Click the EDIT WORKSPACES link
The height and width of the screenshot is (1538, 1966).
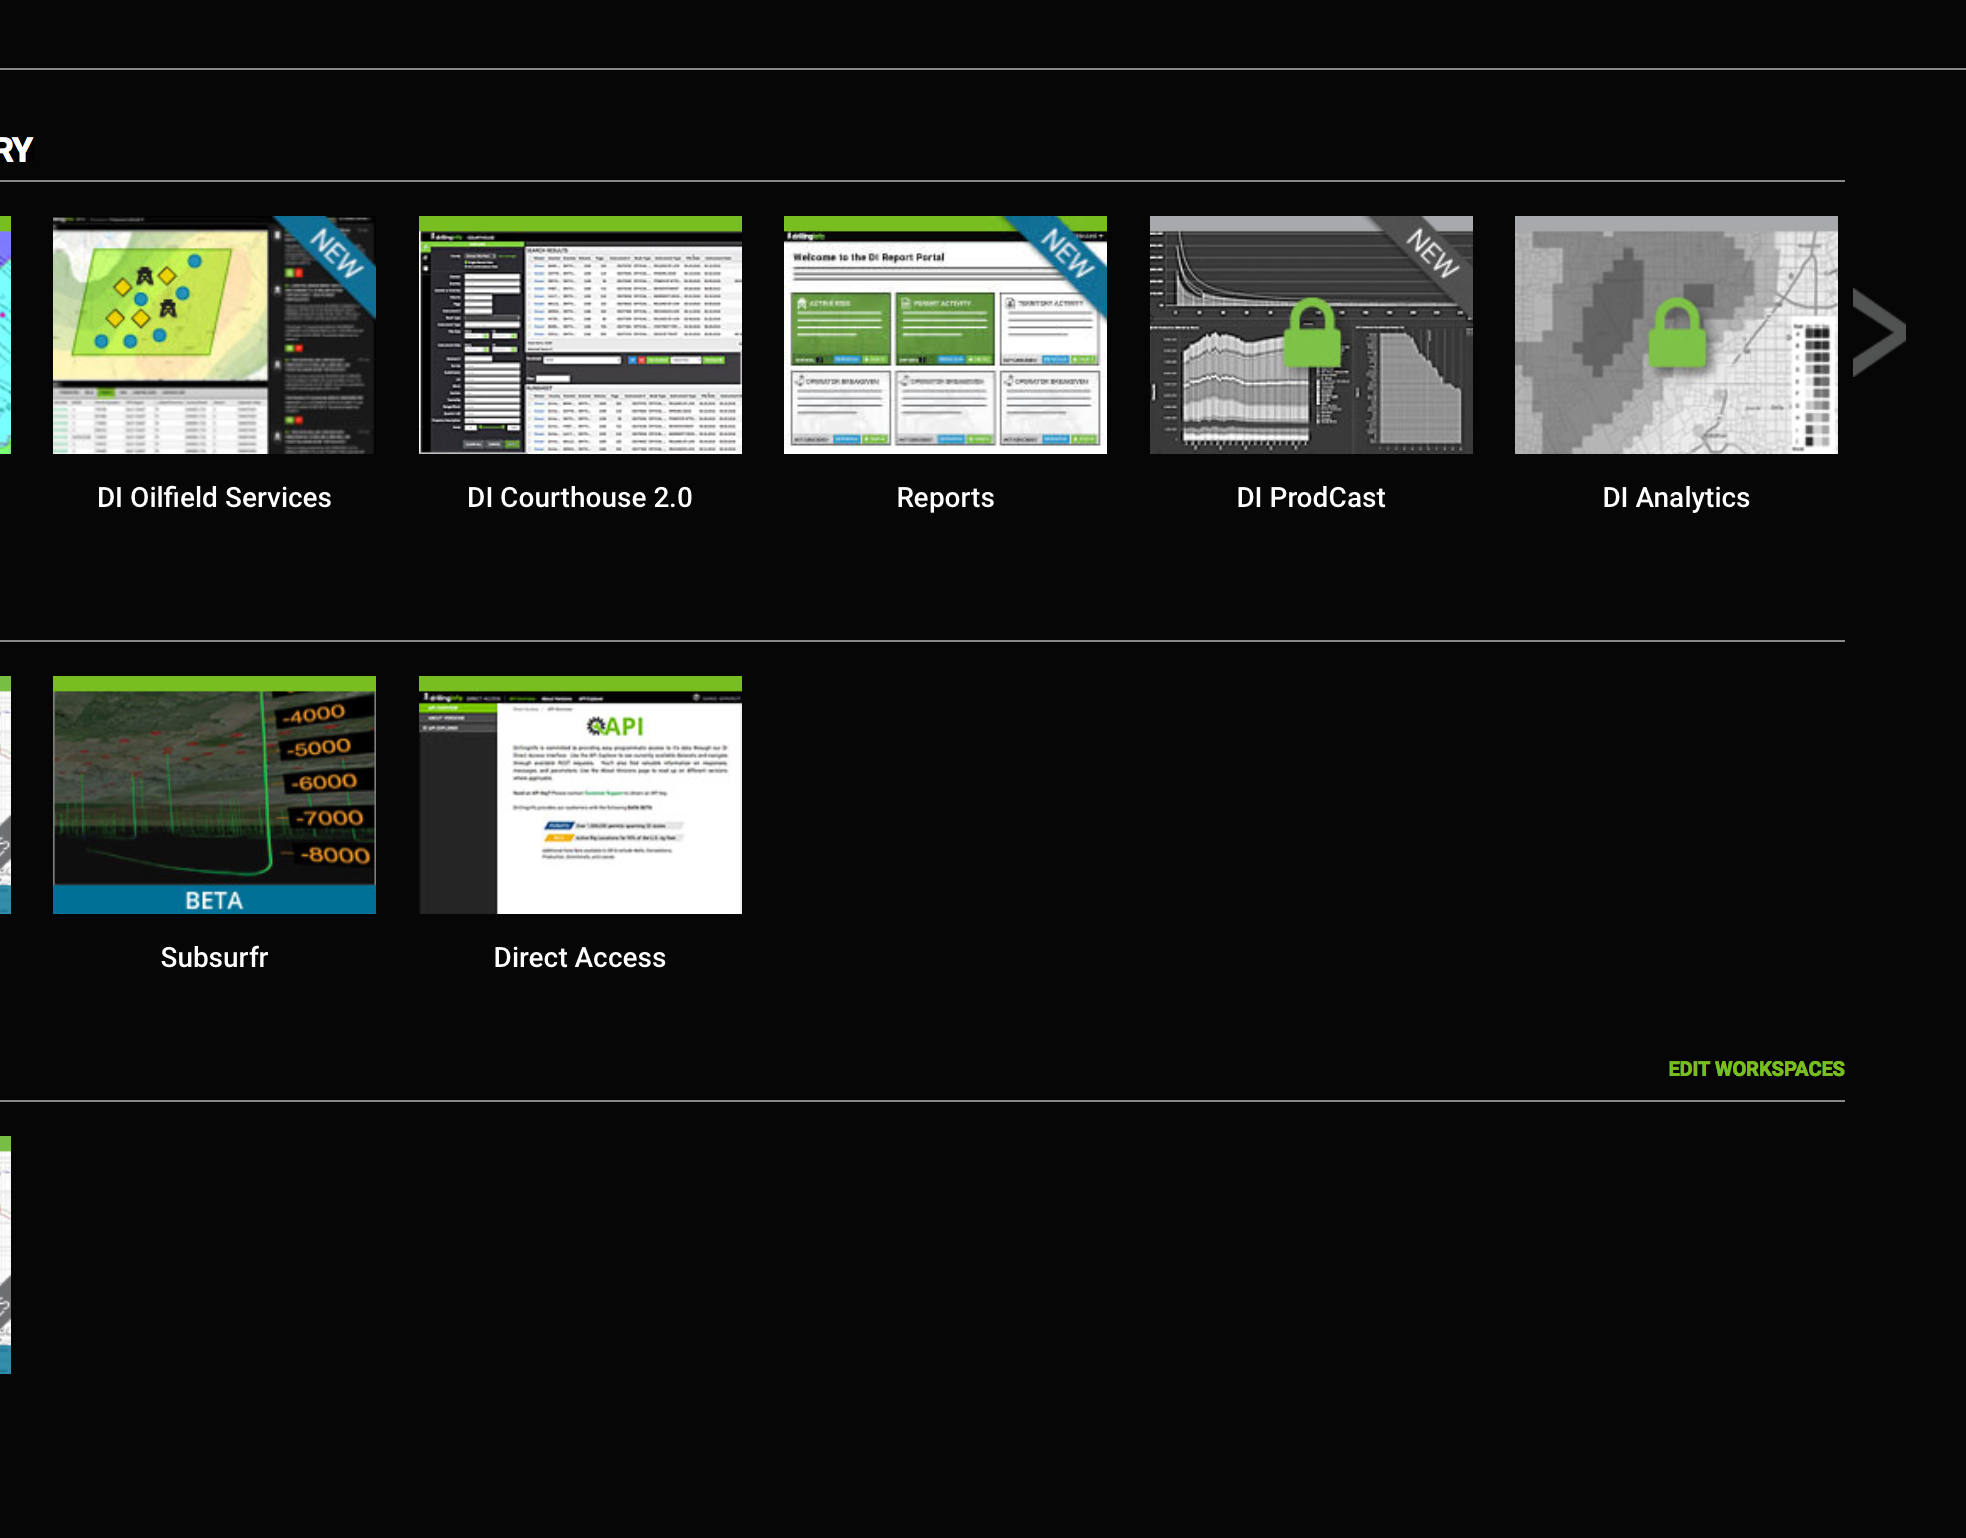pos(1756,1069)
